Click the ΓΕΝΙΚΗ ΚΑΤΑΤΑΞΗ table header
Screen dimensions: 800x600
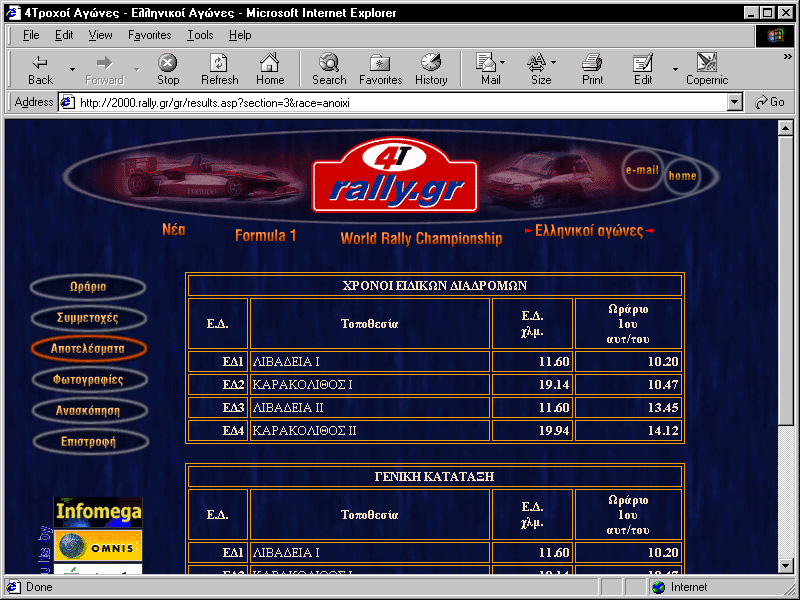tap(435, 477)
